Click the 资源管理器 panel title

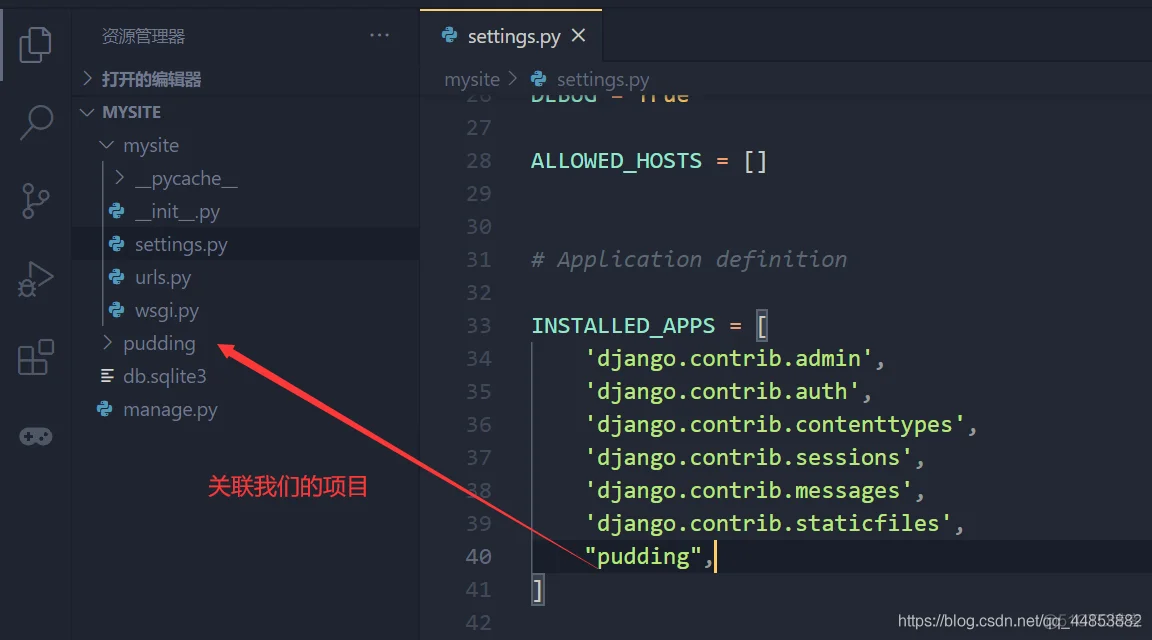143,36
